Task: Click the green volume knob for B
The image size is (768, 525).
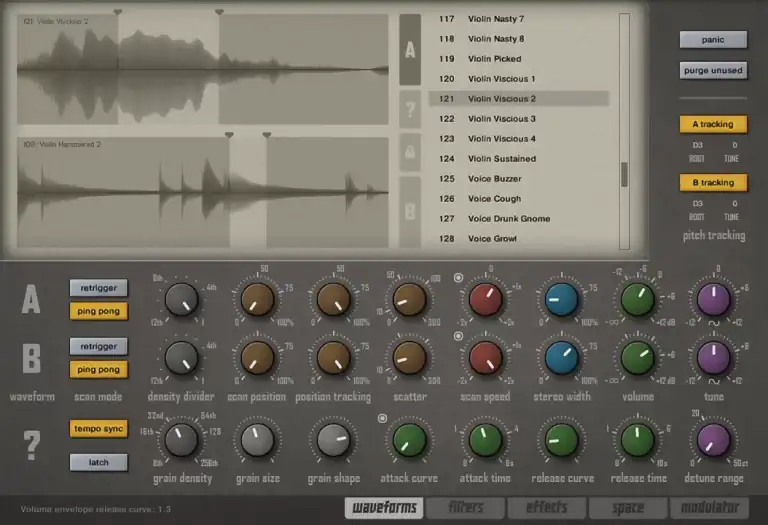Action: [x=638, y=358]
